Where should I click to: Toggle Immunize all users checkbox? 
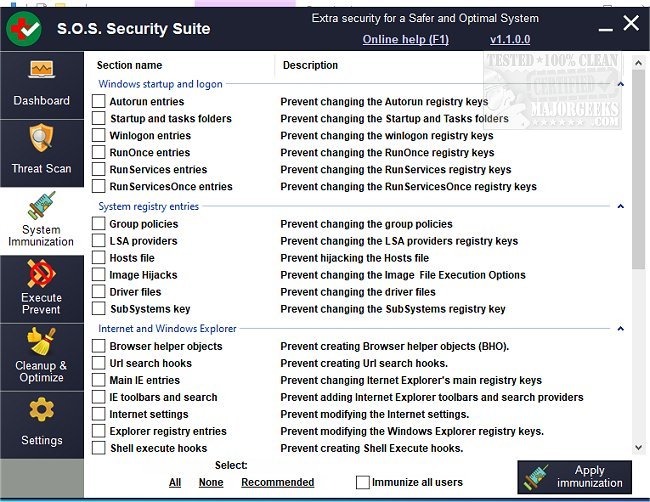(x=363, y=482)
